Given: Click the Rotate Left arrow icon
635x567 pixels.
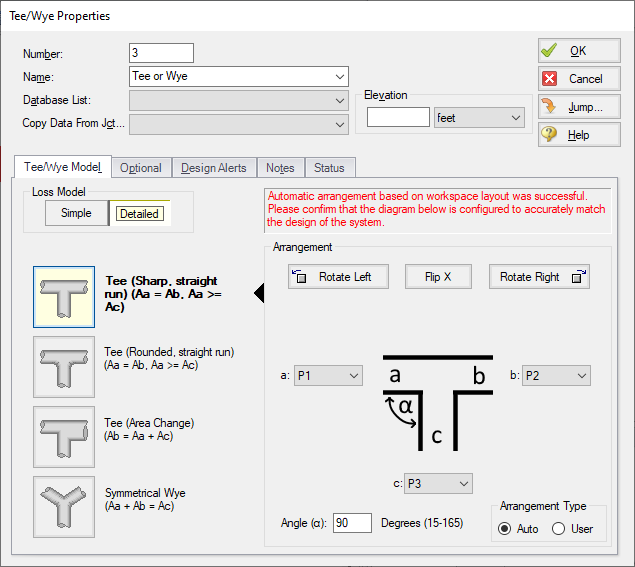Looking at the screenshot, I should [300, 277].
